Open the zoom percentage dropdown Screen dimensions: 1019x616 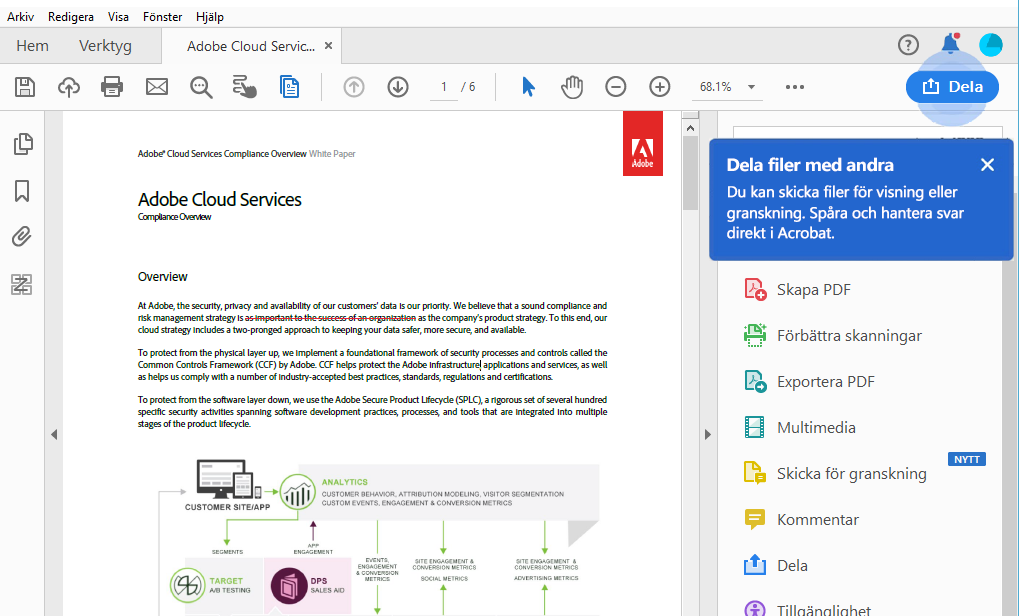coord(727,87)
